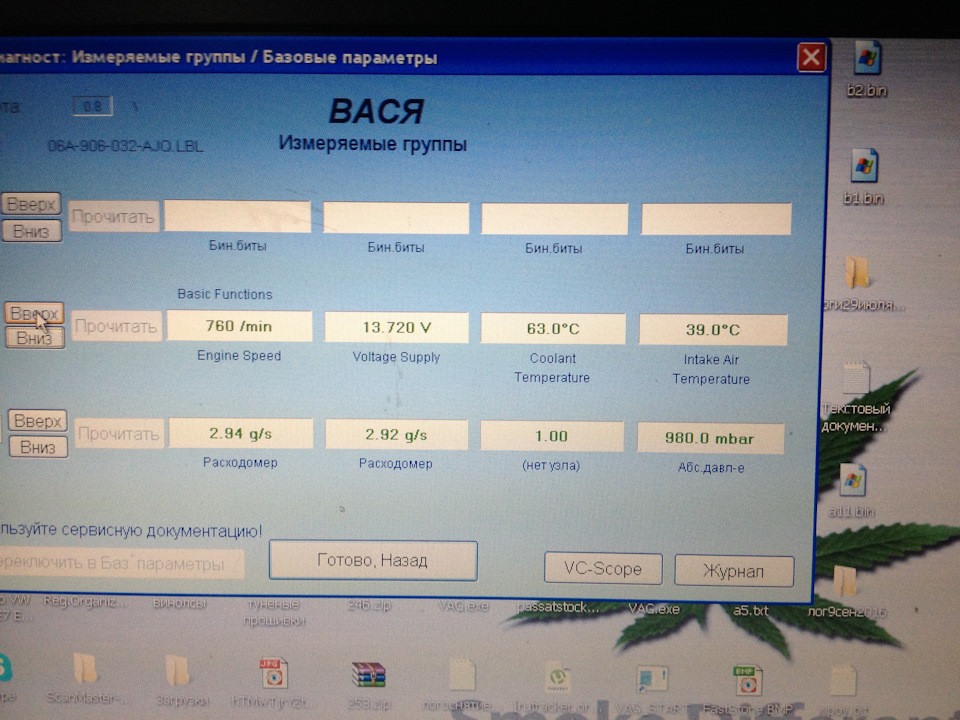Click Вниз beside Расходомер row
The width and height of the screenshot is (960, 720).
38,447
